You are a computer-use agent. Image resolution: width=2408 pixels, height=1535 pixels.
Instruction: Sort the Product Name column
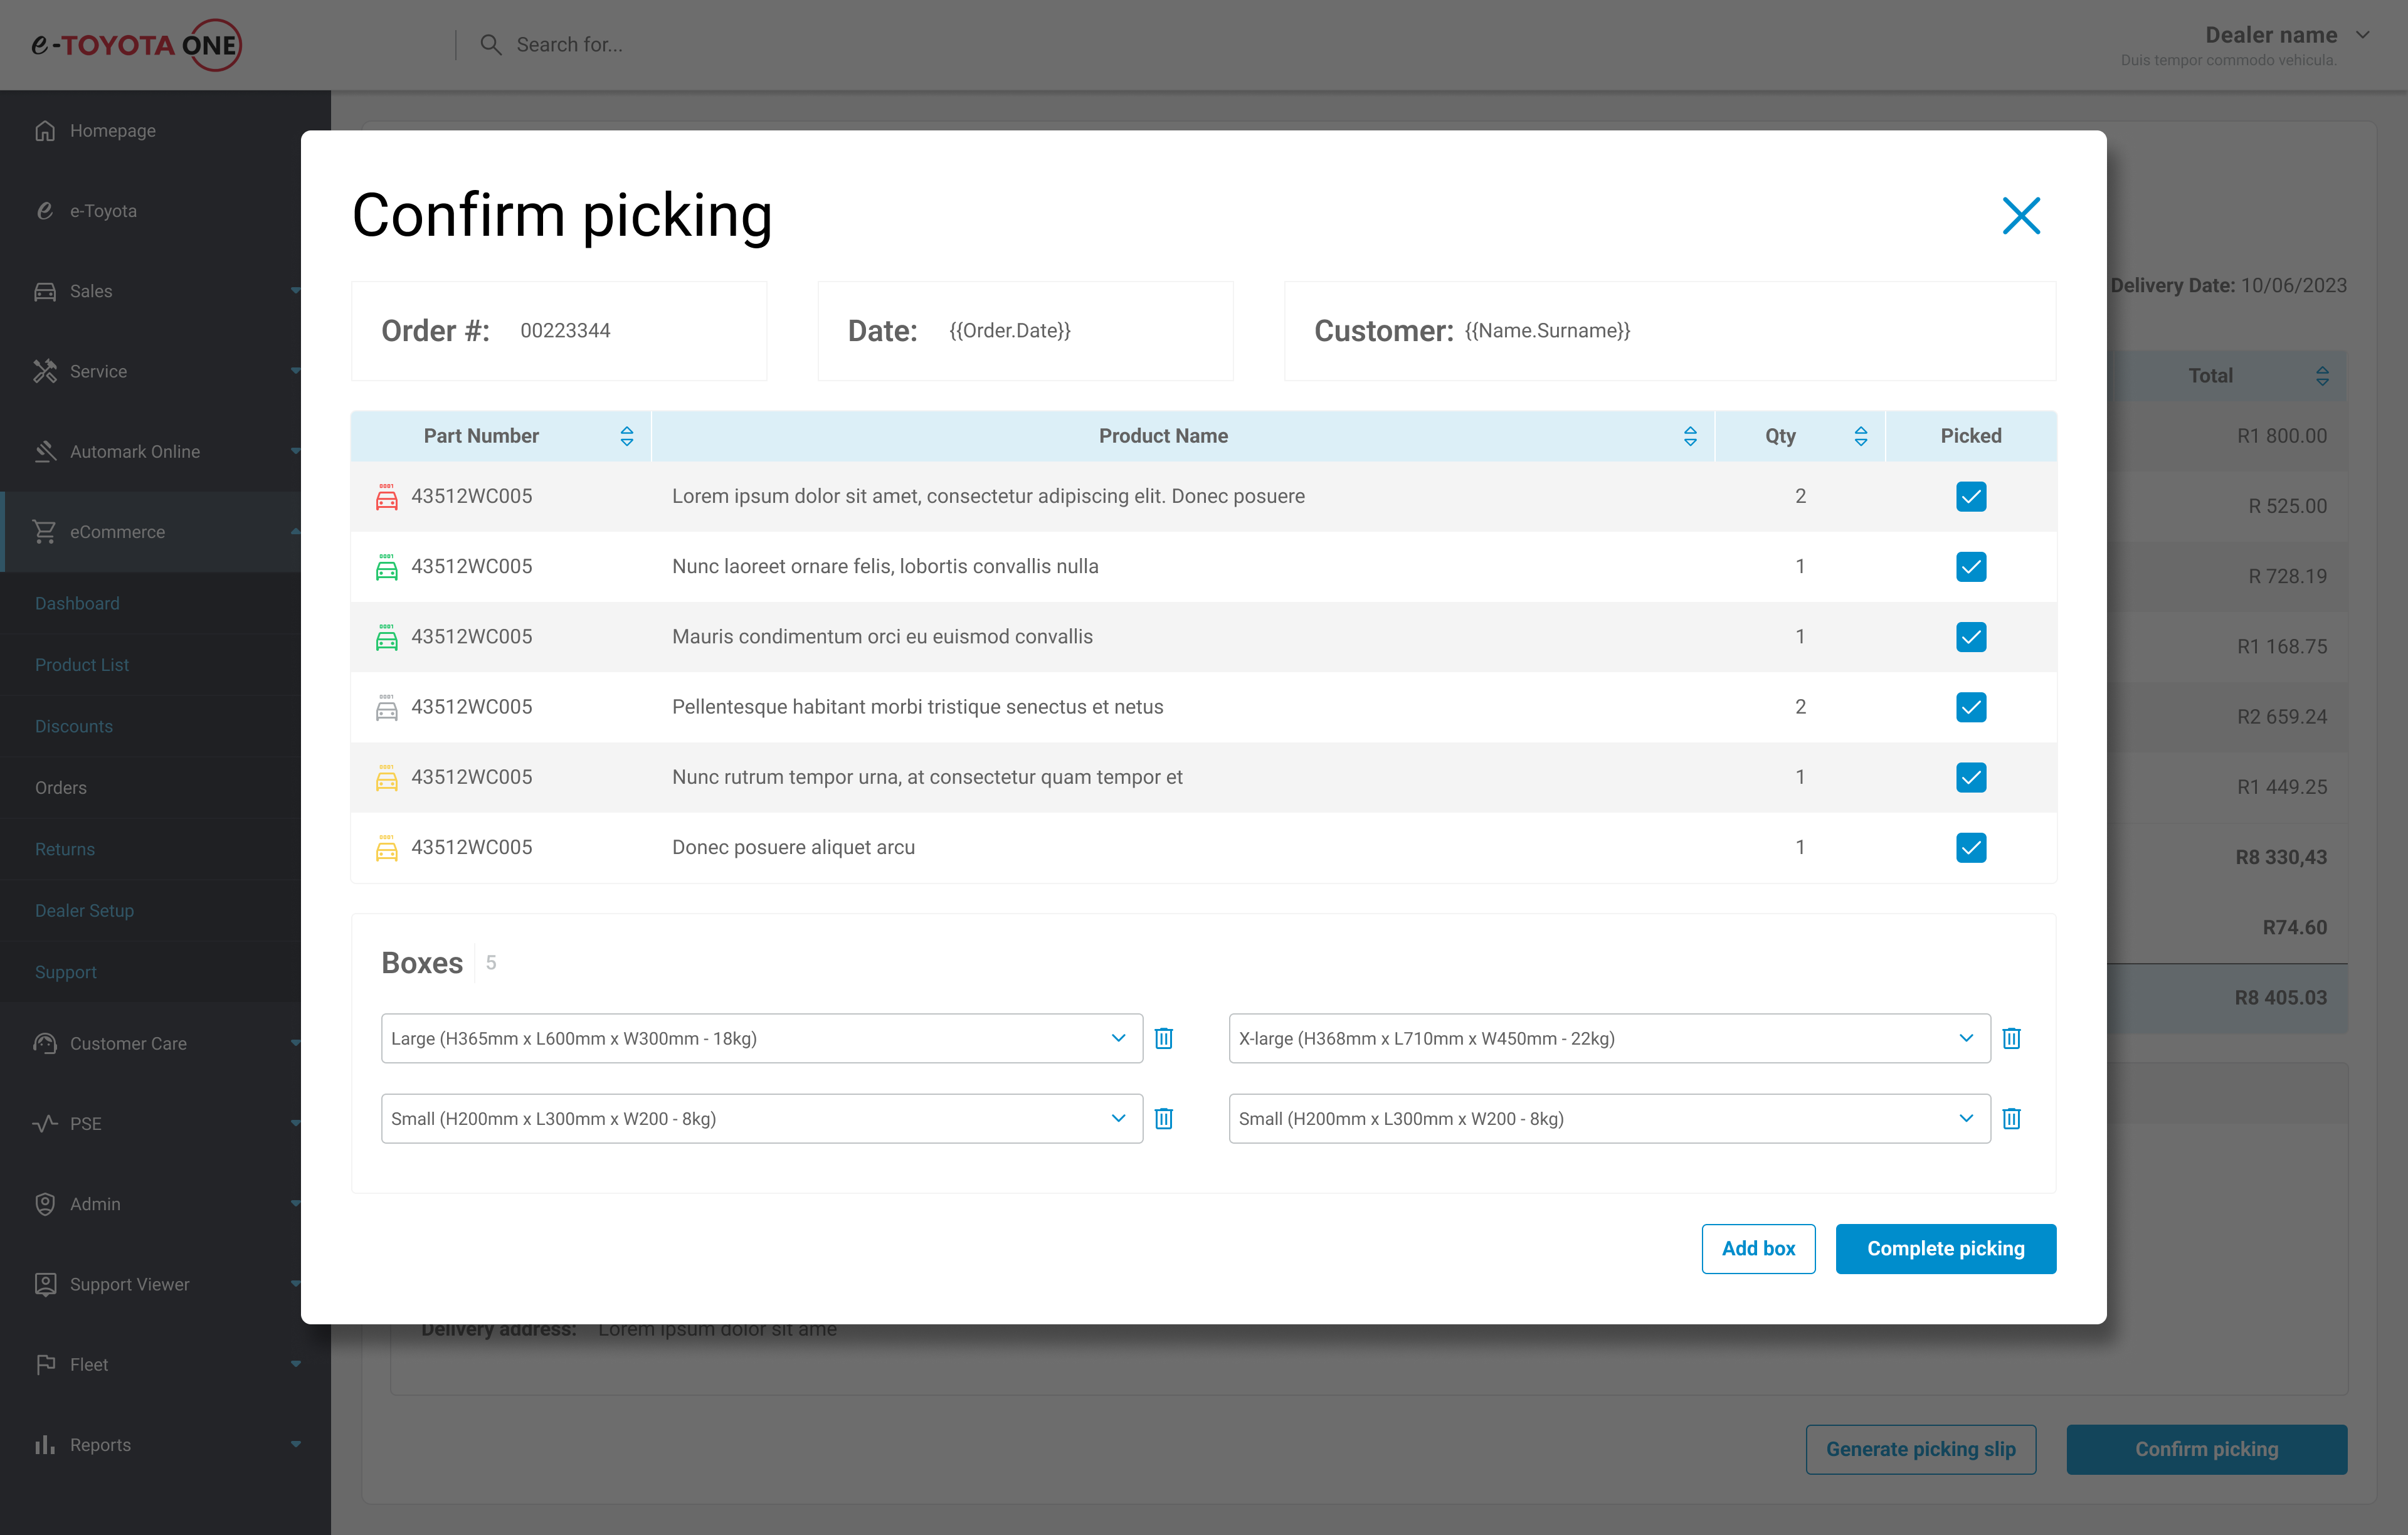[1689, 436]
